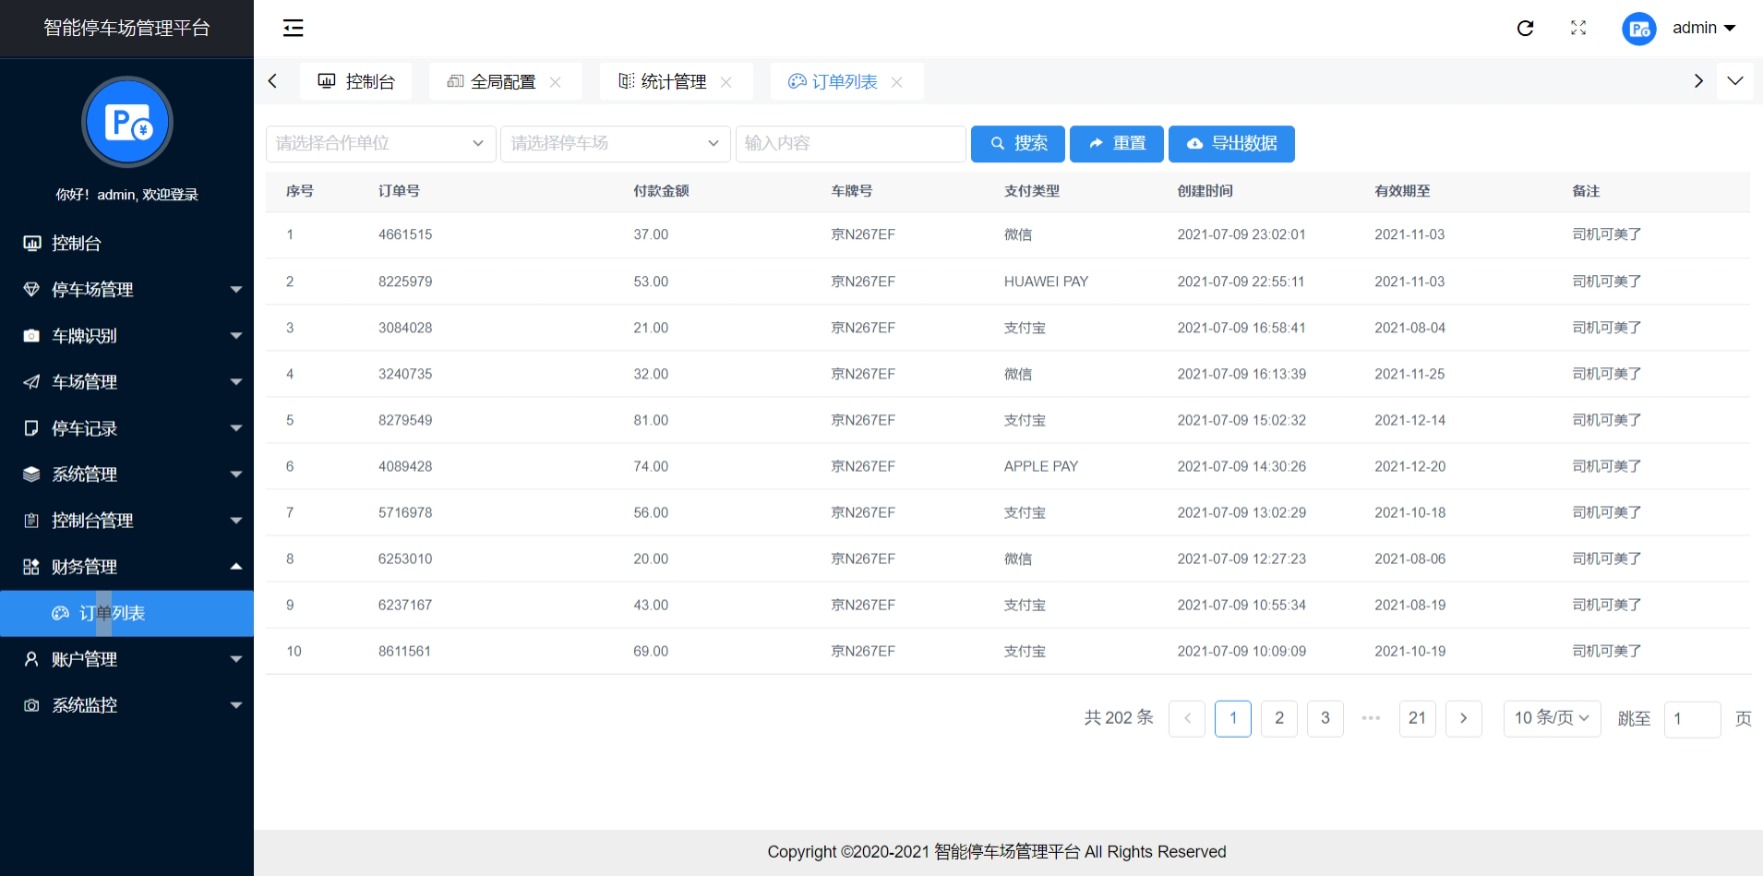
Task: Expand the 车牌识别 sidebar menu
Action: pos(127,336)
